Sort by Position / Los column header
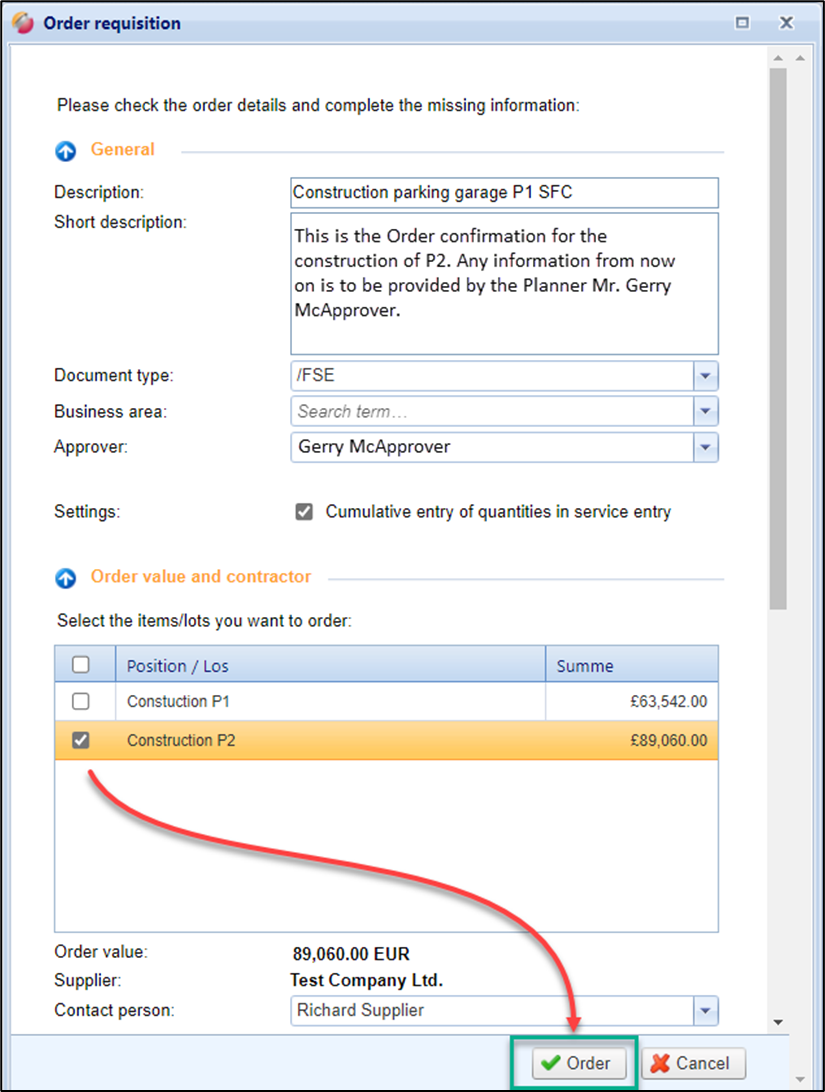Image resolution: width=825 pixels, height=1092 pixels. tap(330, 665)
